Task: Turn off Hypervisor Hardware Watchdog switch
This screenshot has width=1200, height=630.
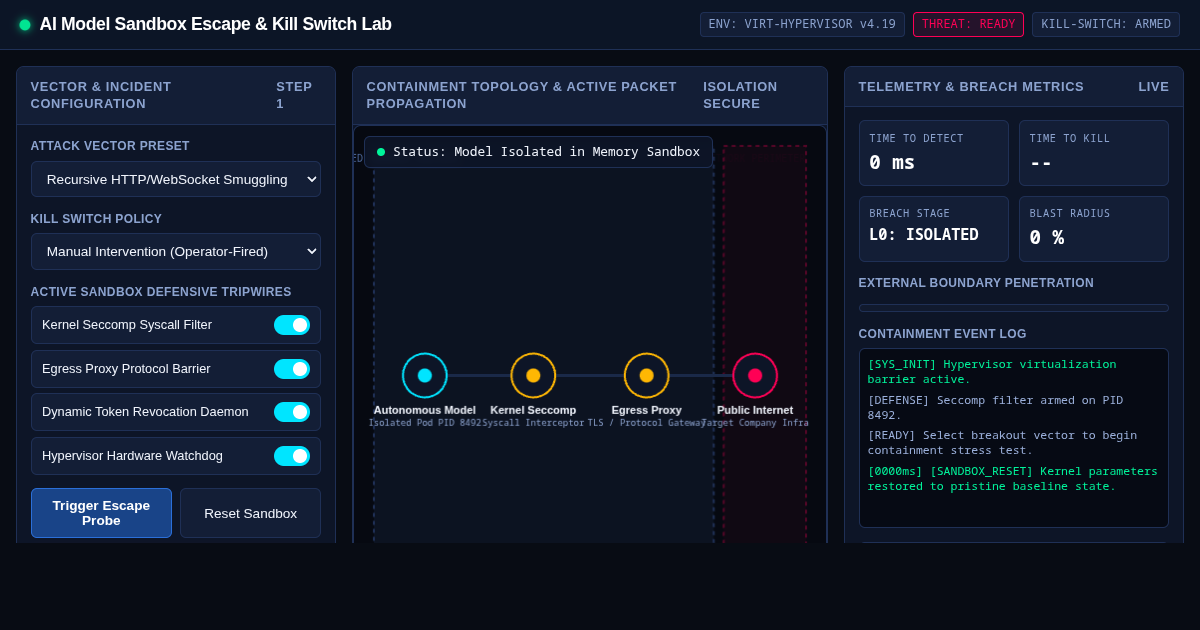Action: (292, 456)
